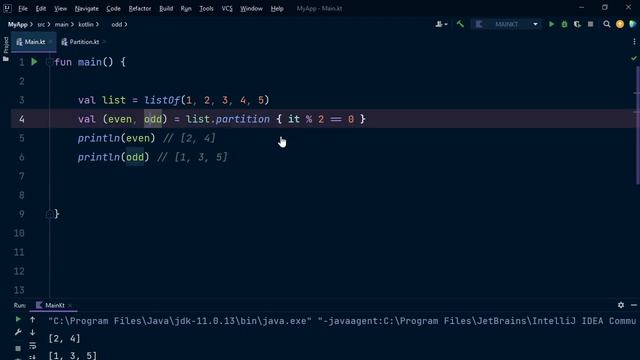Close the Main.kt editor tab

(x=51, y=42)
